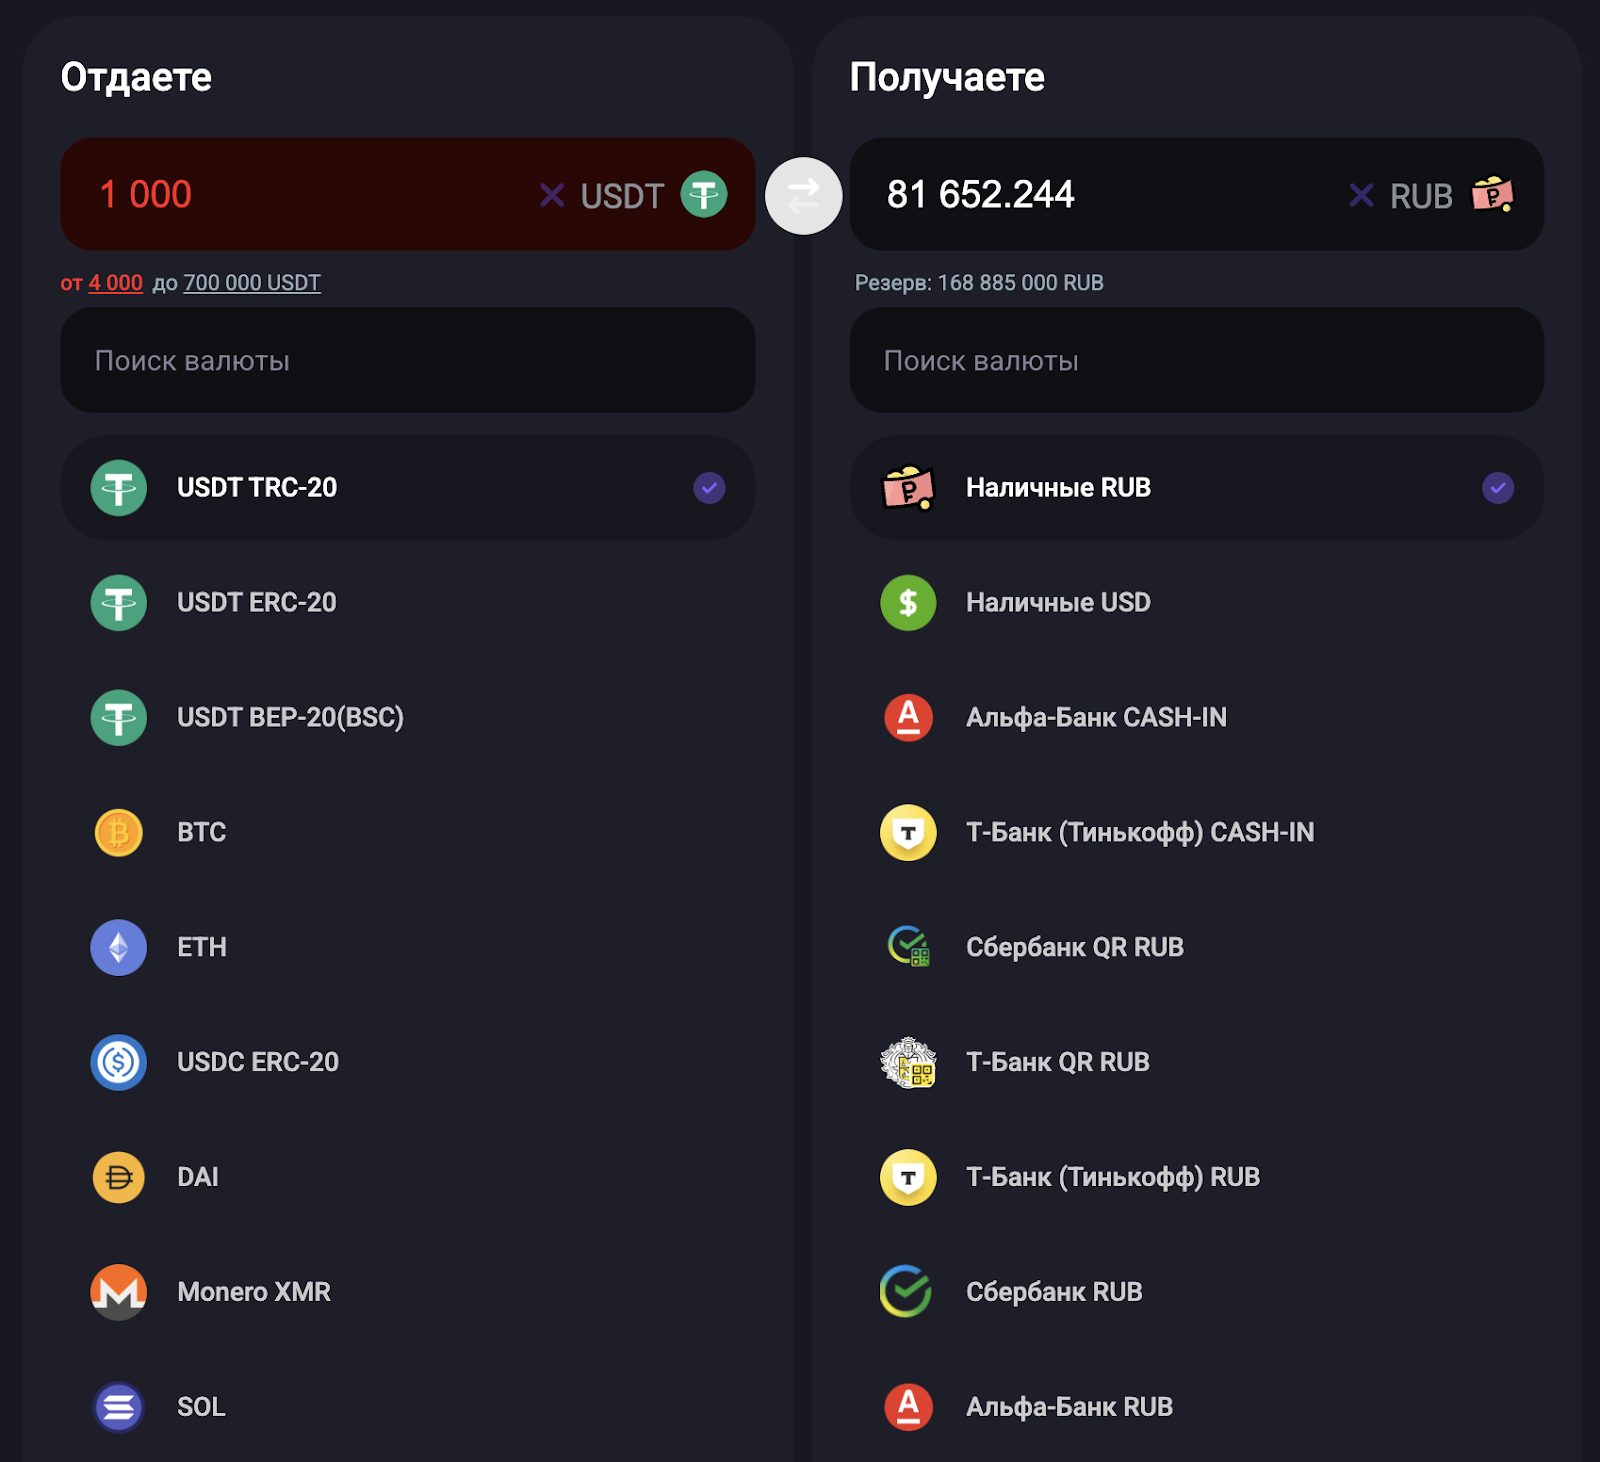The height and width of the screenshot is (1462, 1600).
Task: Click the maximum 700 000 USDT link
Action: tap(252, 283)
